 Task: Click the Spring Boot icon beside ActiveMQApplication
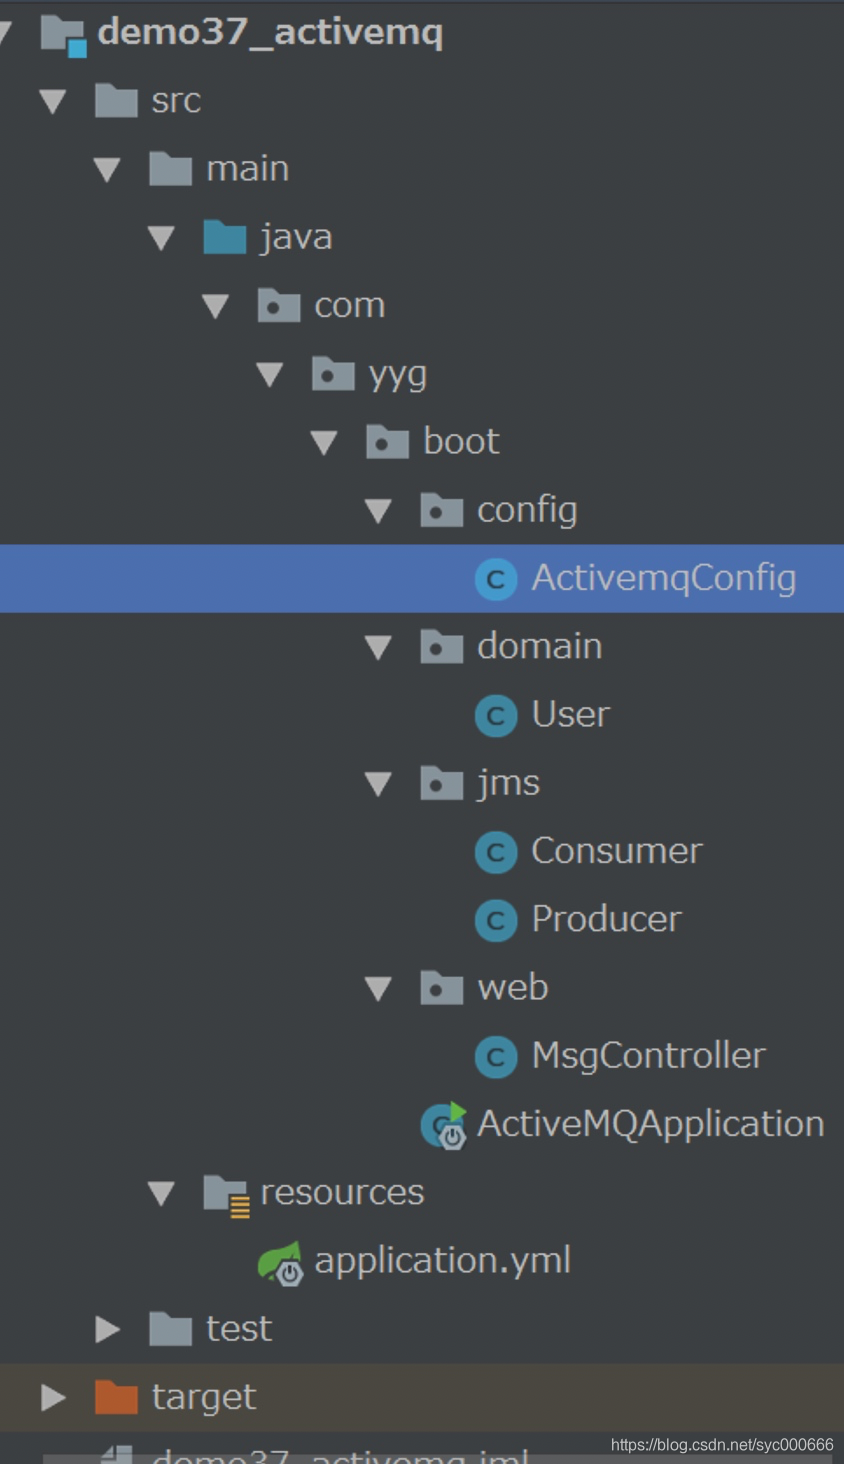pyautogui.click(x=442, y=1124)
